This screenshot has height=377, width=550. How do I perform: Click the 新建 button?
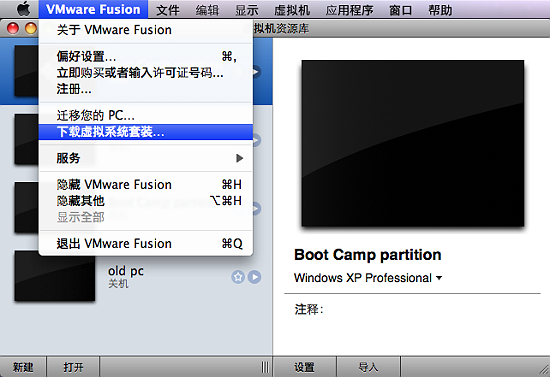pyautogui.click(x=23, y=367)
